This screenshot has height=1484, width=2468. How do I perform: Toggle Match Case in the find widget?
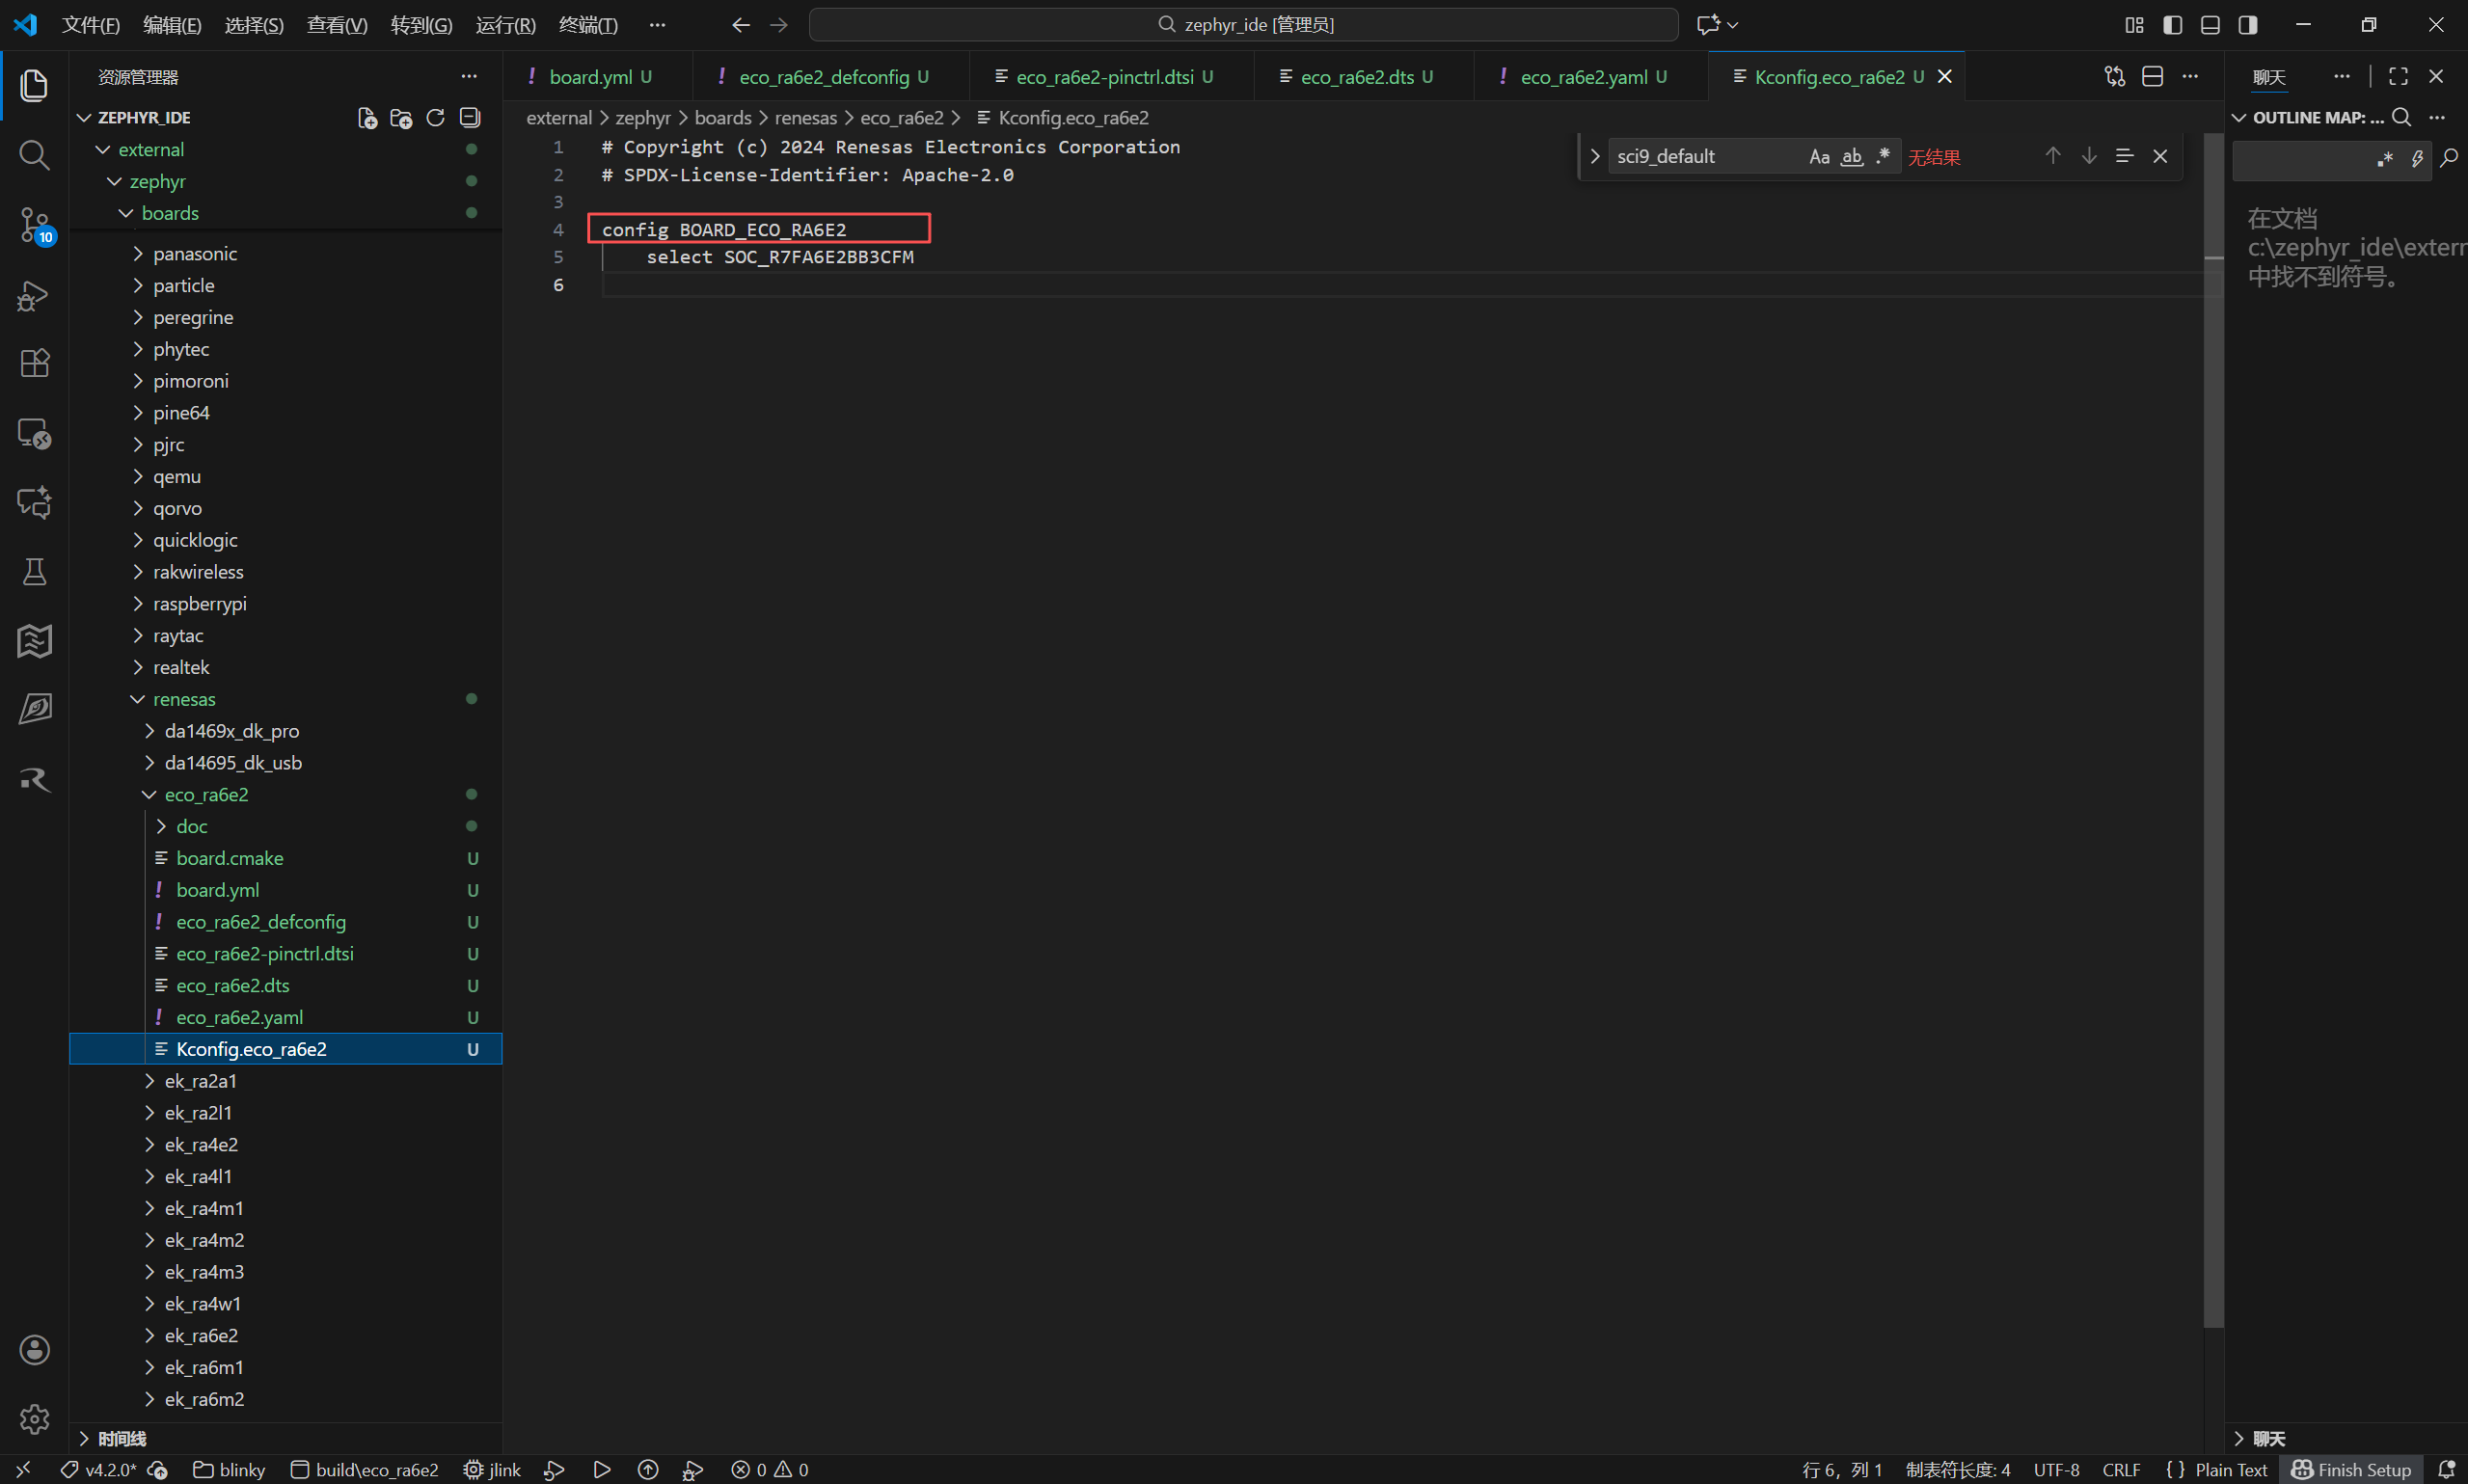(1819, 157)
